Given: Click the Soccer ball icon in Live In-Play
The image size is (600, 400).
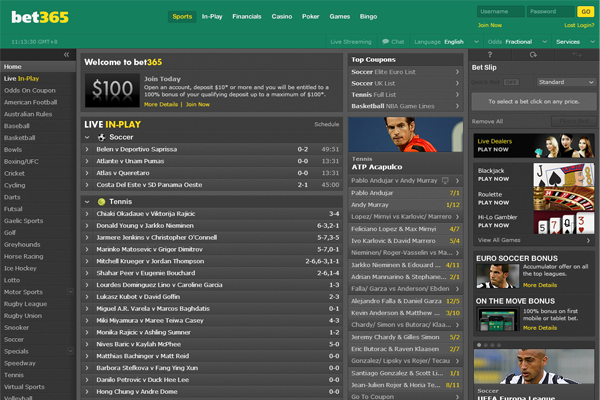Looking at the screenshot, I should tap(101, 137).
